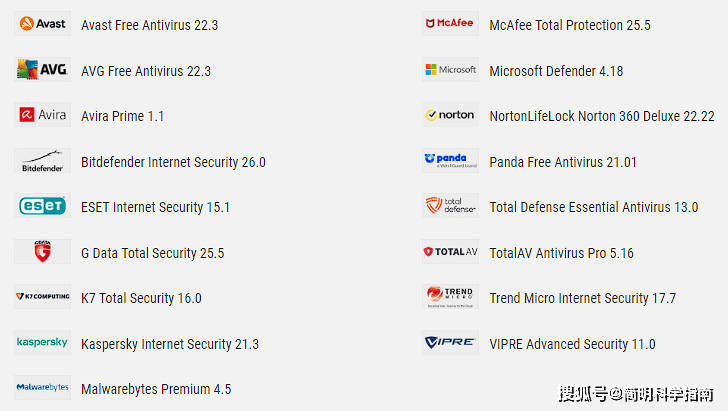Select the Norton logo
Image resolution: width=728 pixels, height=411 pixels.
pos(450,115)
